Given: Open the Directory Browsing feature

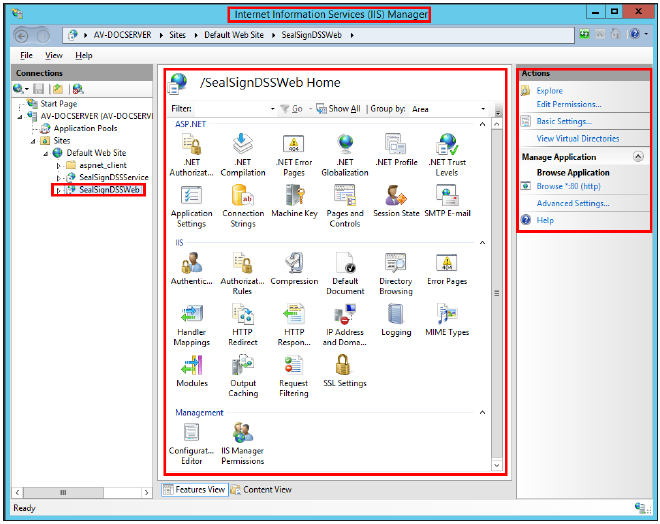Looking at the screenshot, I should pyautogui.click(x=395, y=265).
